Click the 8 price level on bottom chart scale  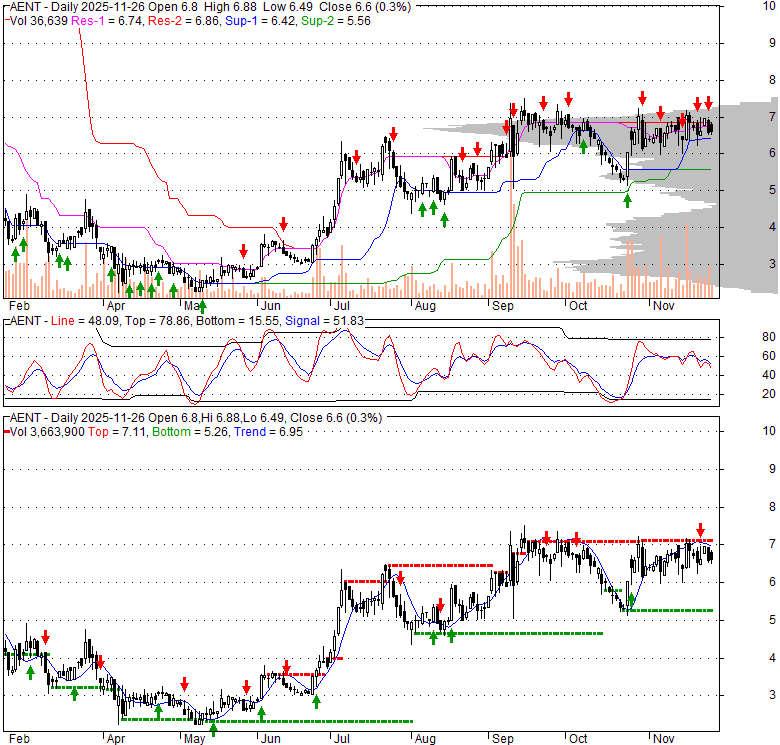(x=772, y=506)
